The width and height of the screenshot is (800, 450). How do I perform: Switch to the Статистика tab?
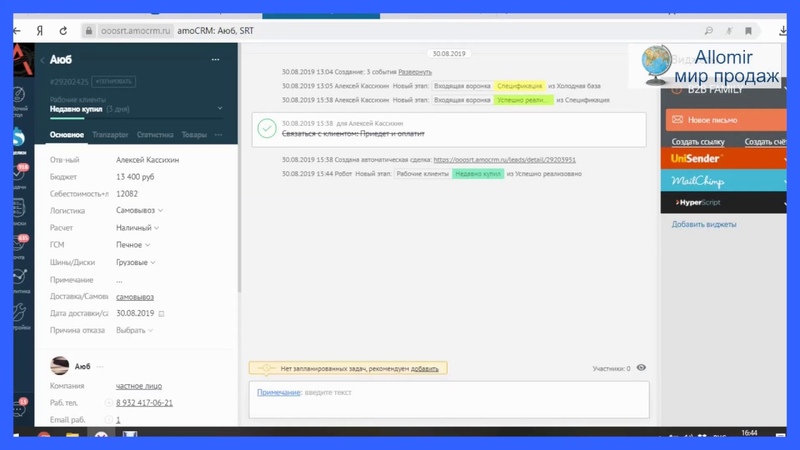(154, 135)
